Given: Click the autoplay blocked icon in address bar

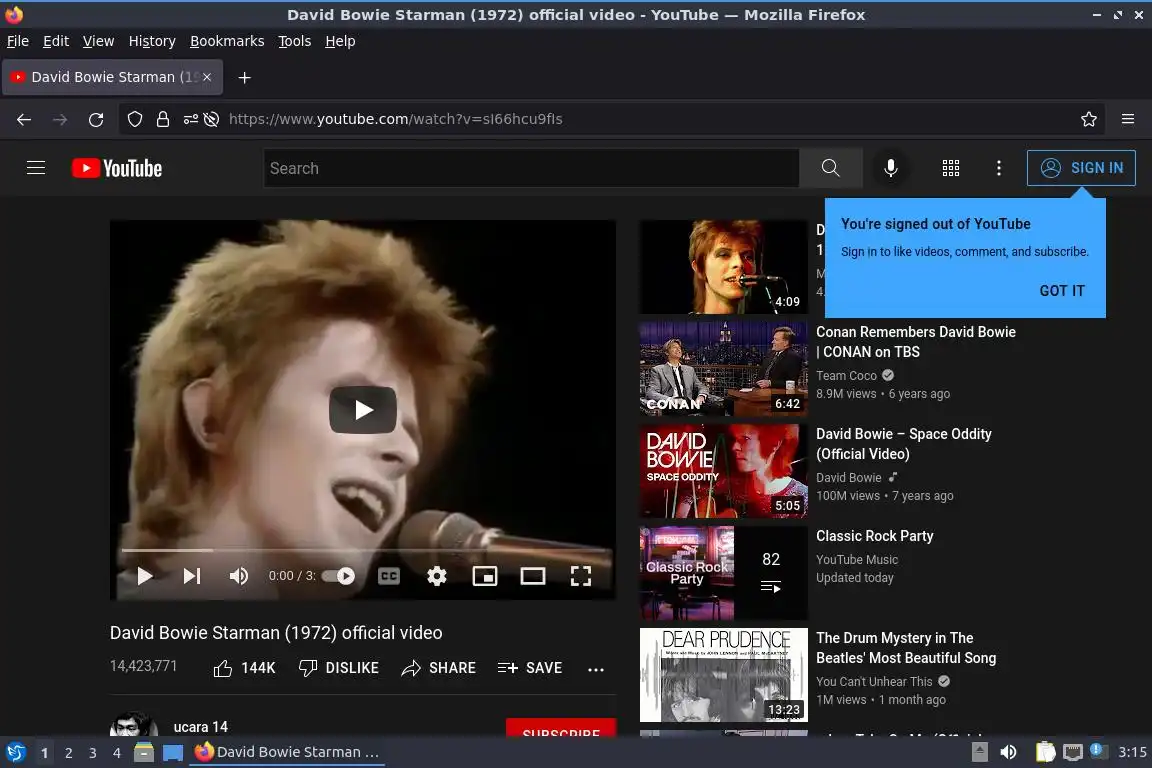Looking at the screenshot, I should point(212,119).
